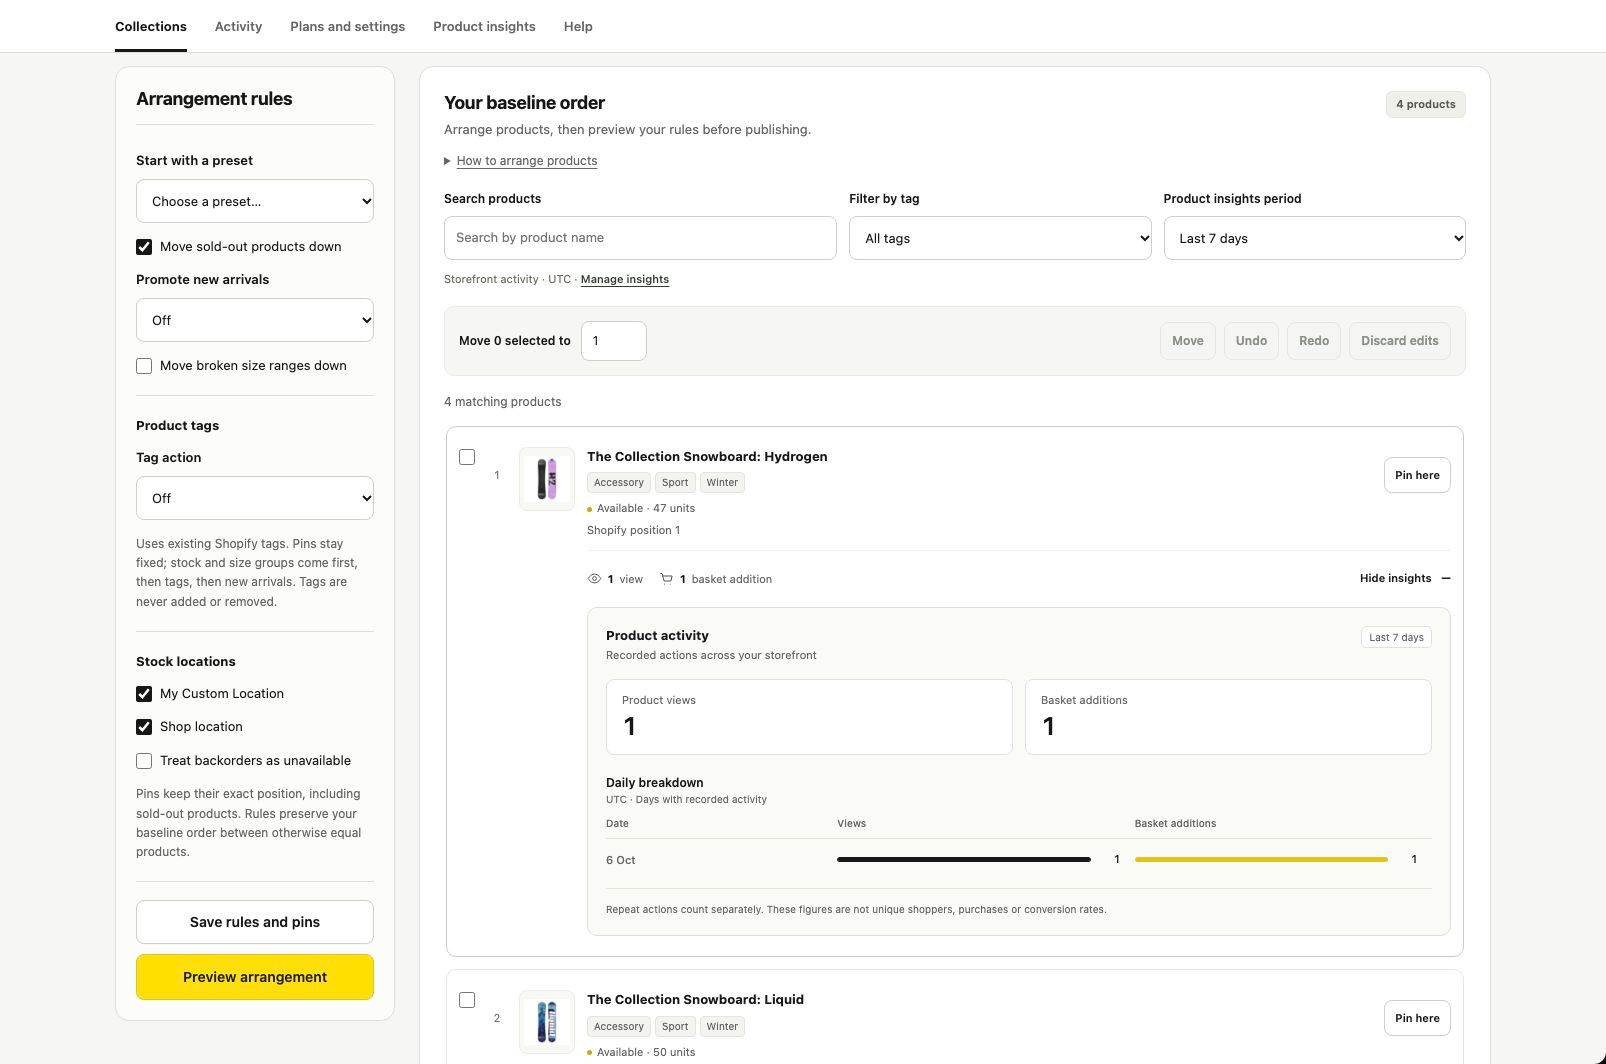Toggle Move sold-out products down checkbox
The image size is (1606, 1064).
(144, 247)
